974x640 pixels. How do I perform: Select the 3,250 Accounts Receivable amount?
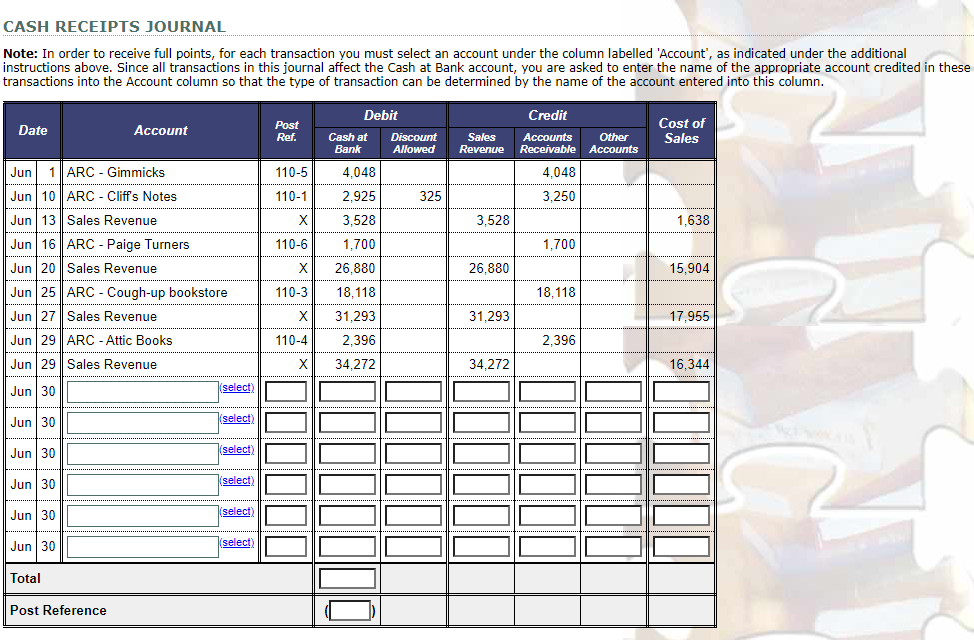tap(559, 196)
